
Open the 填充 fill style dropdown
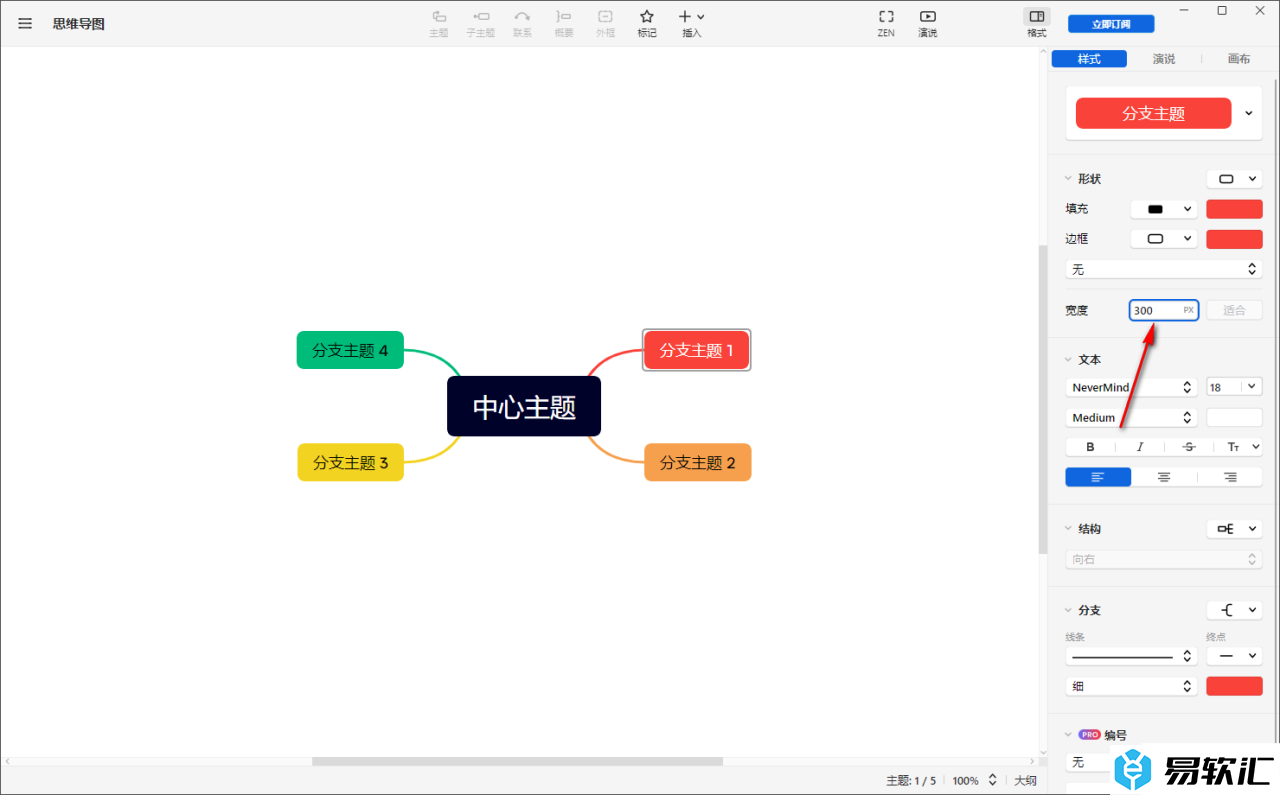[x=1164, y=209]
